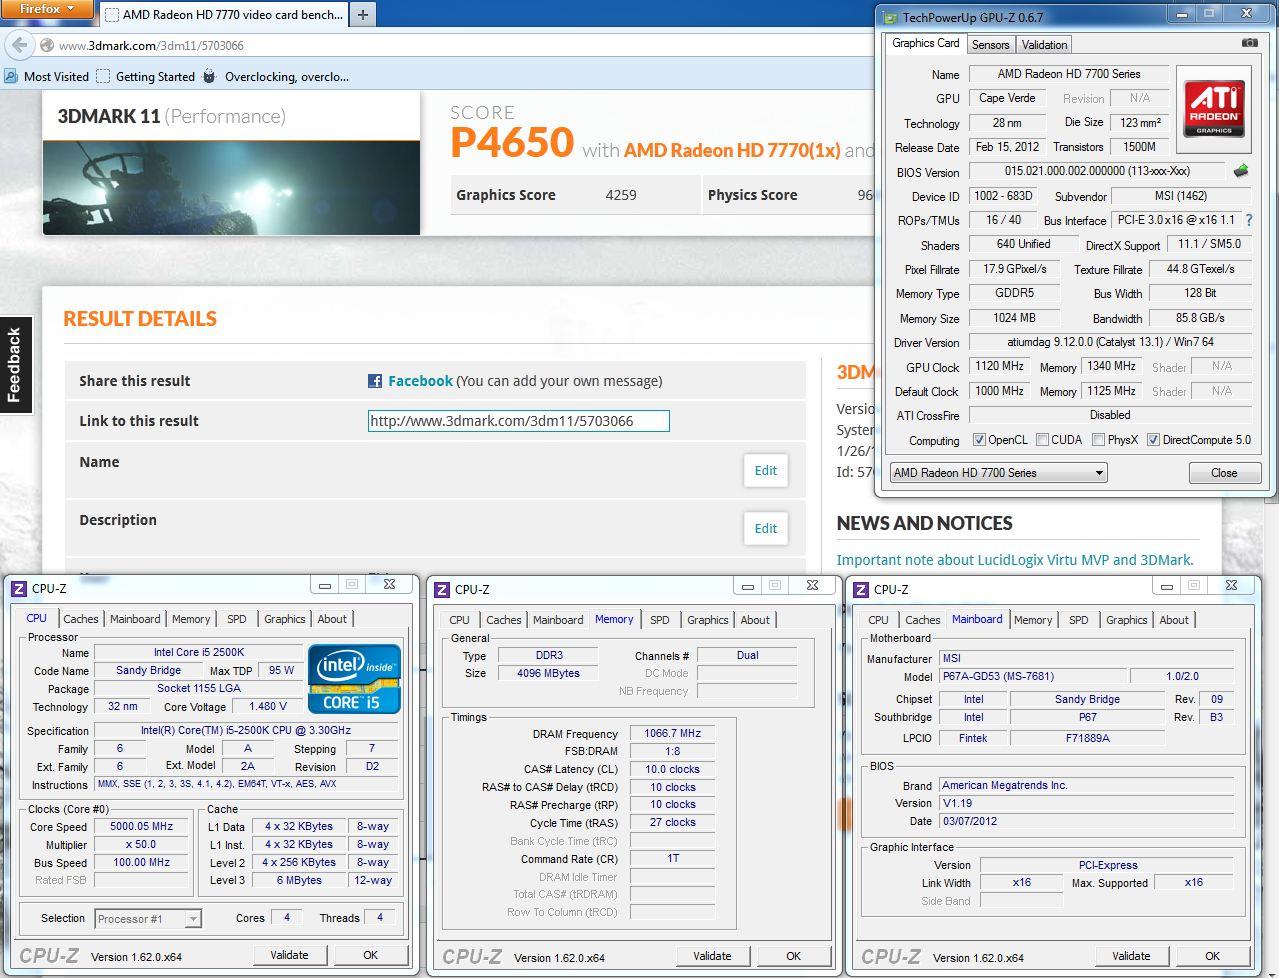Toggle the CUDA checkbox in GPU-Z
This screenshot has height=978, width=1279.
[1043, 440]
